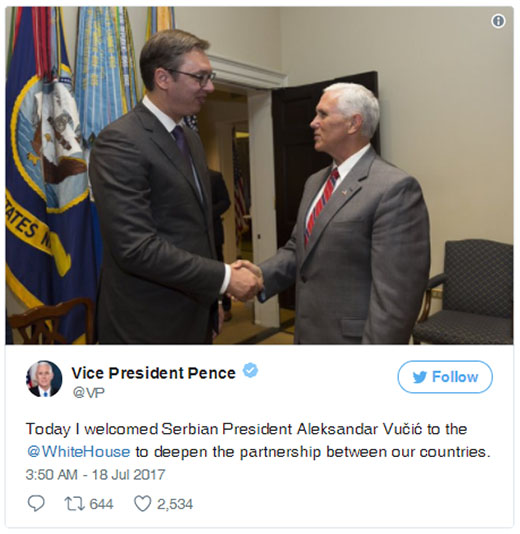Click the tweet text about Serbian President
Screen dimensions: 520x534
(x=258, y=440)
